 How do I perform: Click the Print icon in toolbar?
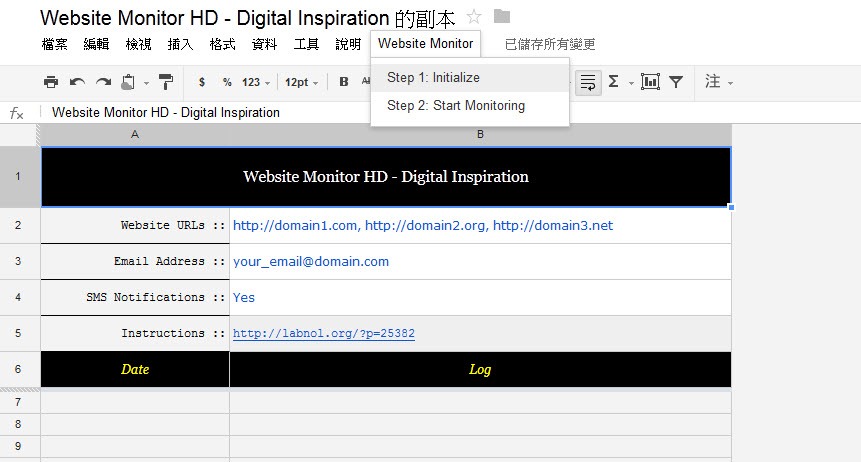[x=51, y=82]
